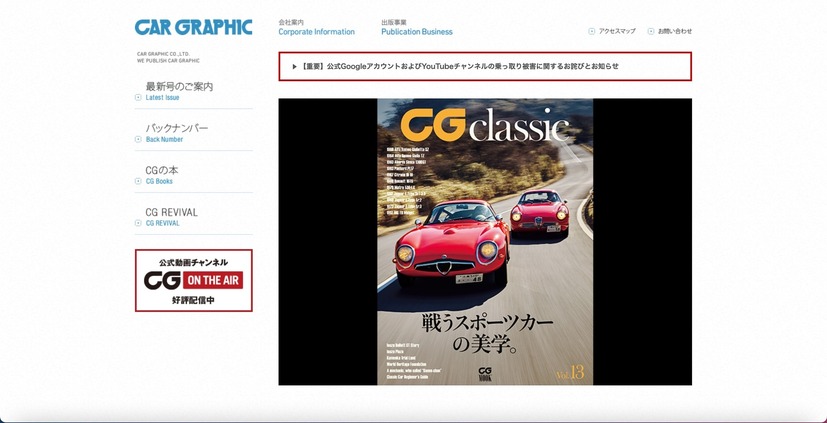Open the 【重要】 Google account notice link
Viewport: 827px width, 423px height.
tap(459, 66)
